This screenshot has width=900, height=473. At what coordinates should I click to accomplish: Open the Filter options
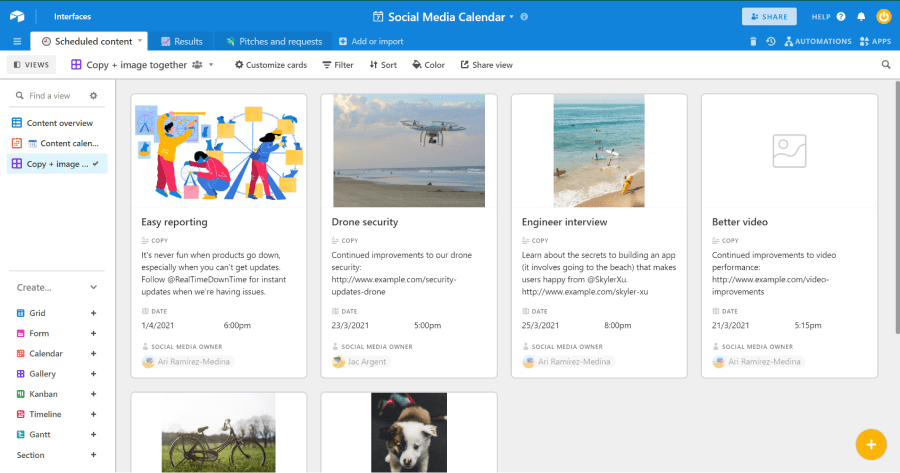338,65
